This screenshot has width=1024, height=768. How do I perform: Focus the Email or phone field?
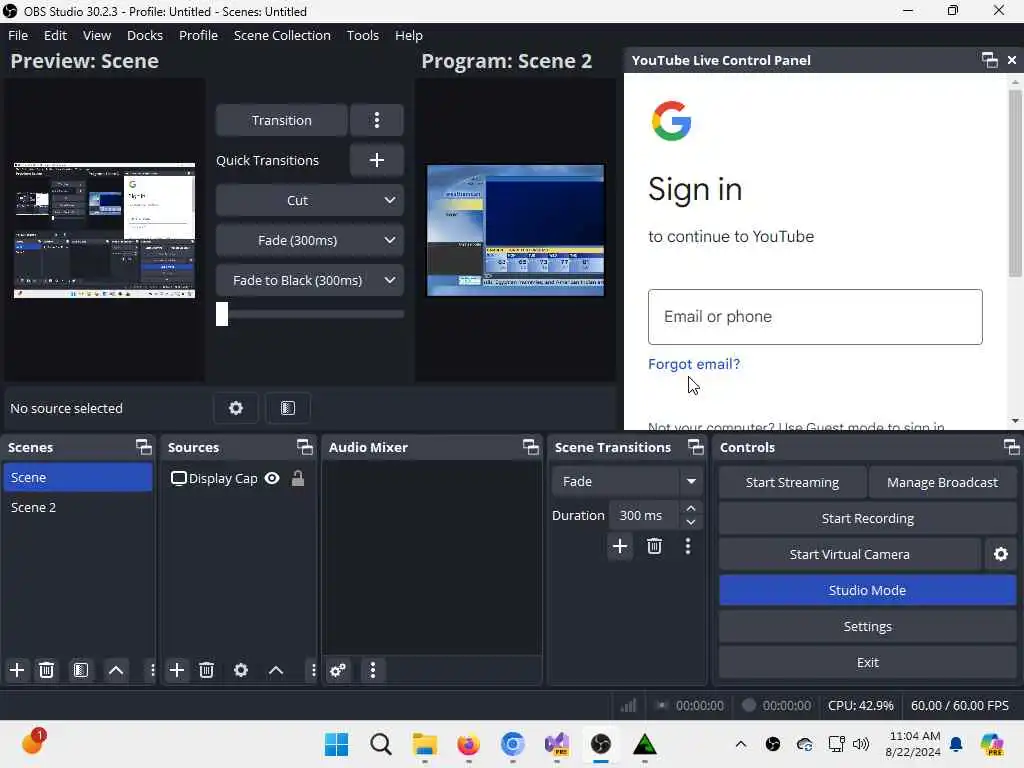click(x=815, y=317)
